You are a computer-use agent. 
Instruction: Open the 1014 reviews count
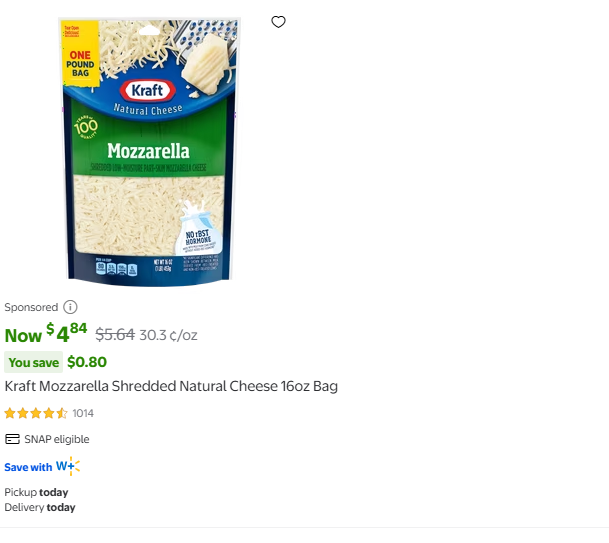pos(83,413)
